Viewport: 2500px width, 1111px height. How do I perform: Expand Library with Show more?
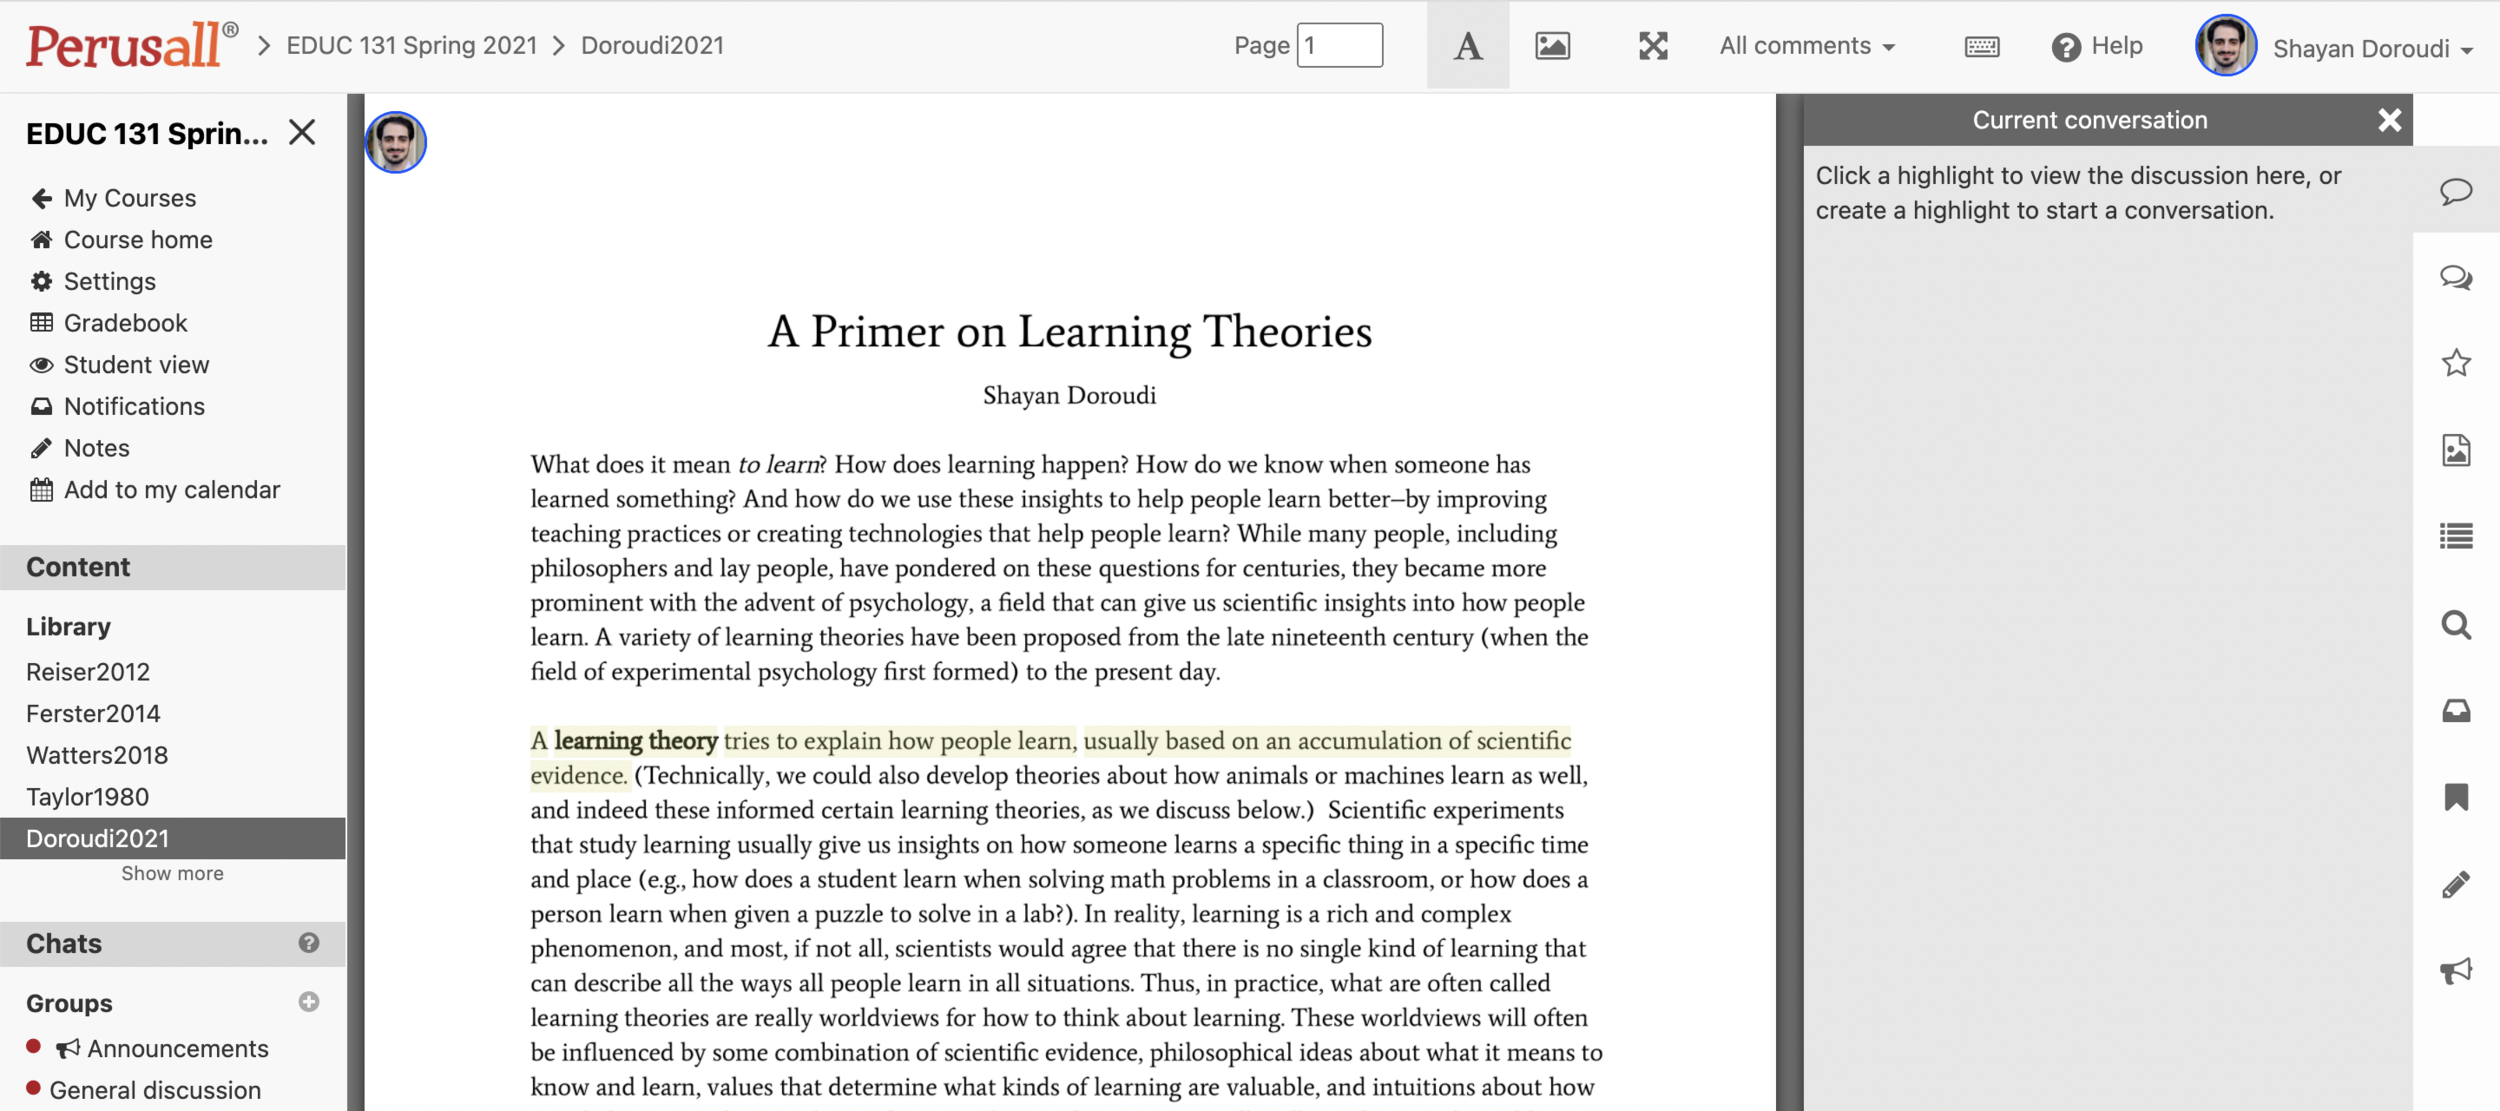point(172,873)
